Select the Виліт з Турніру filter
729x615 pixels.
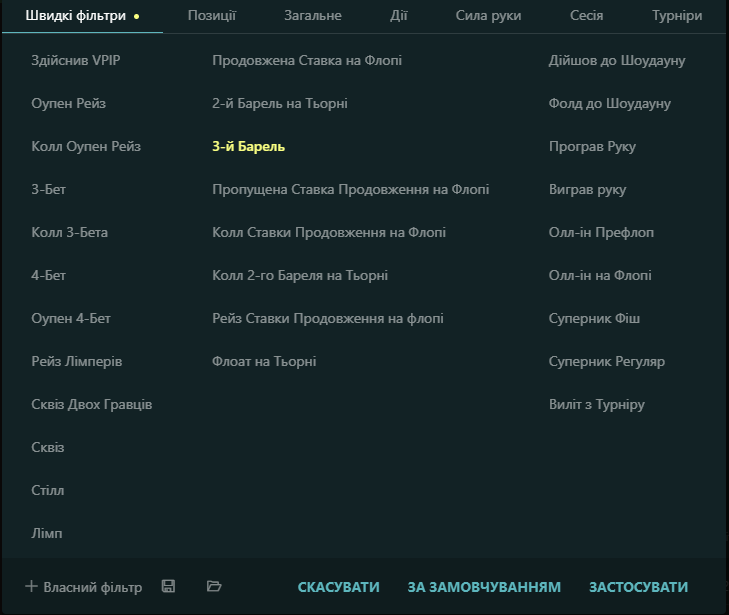click(597, 404)
